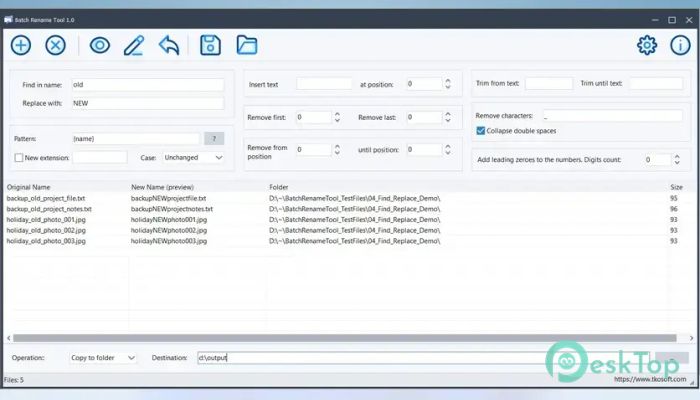Click preview name holidayNEWphoto001.jpg

pos(169,220)
